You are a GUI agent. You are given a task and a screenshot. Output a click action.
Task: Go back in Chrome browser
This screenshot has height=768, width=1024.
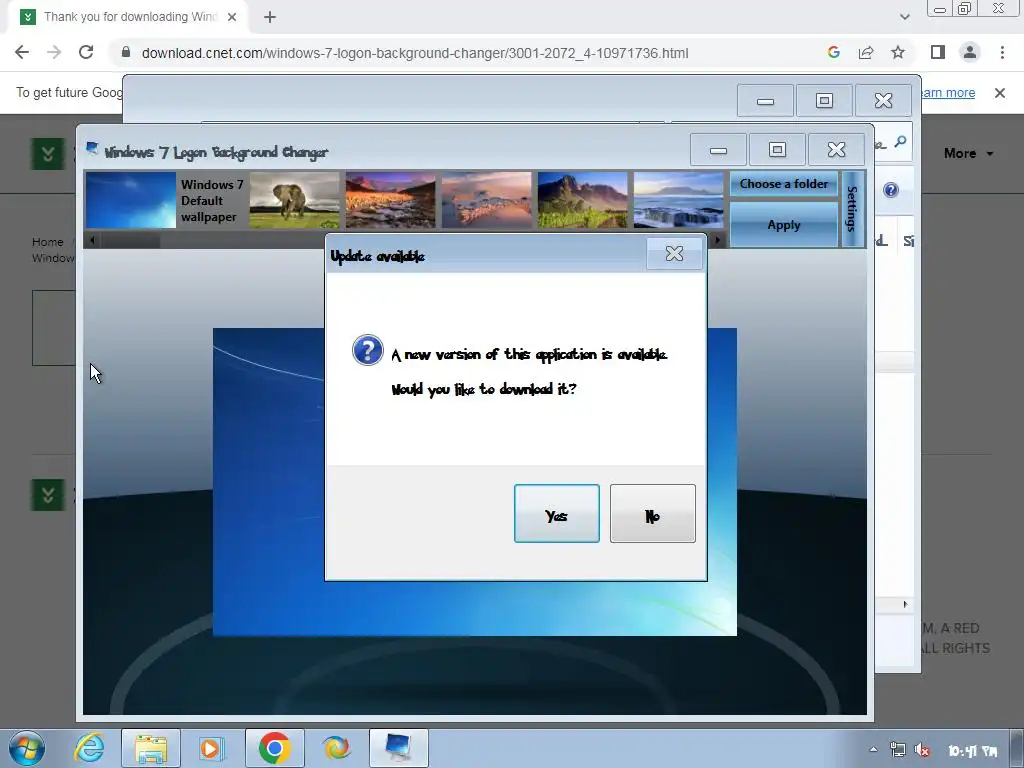[22, 53]
